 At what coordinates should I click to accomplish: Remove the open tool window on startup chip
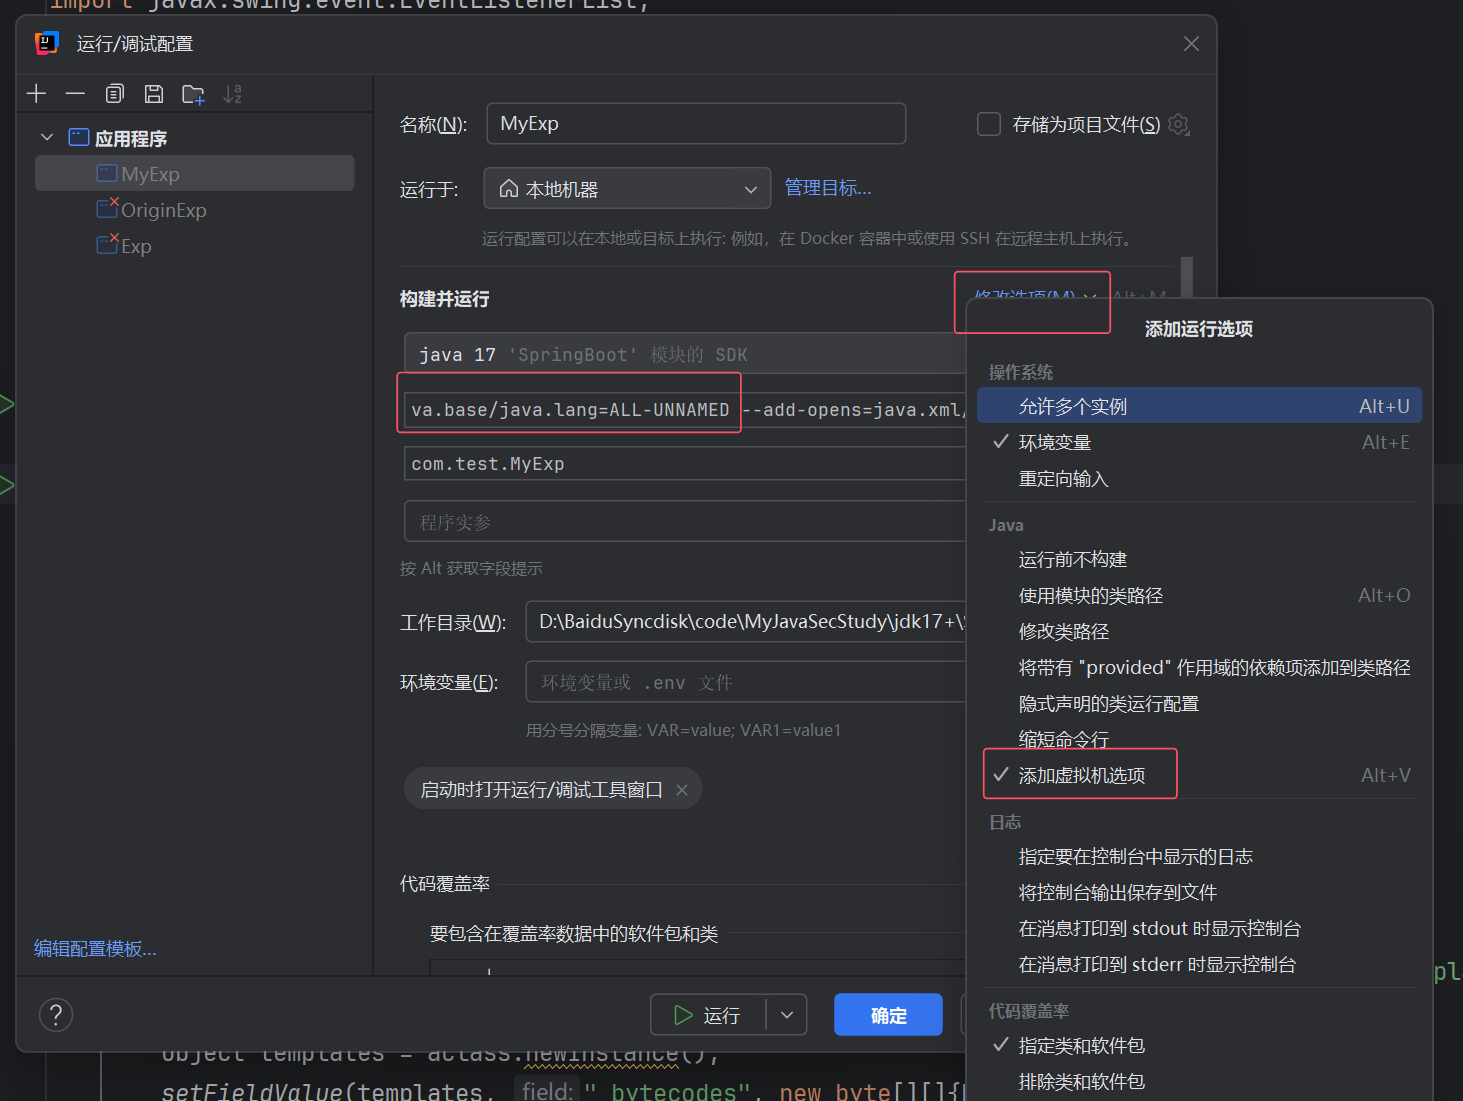[x=682, y=790]
